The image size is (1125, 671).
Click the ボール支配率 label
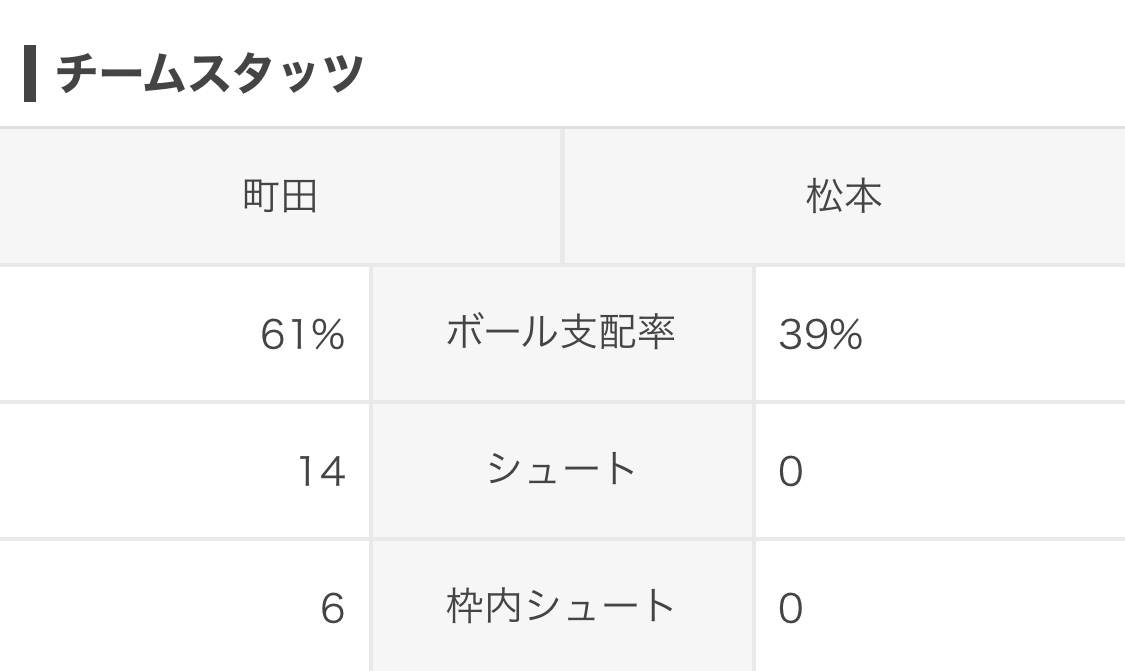(x=561, y=334)
